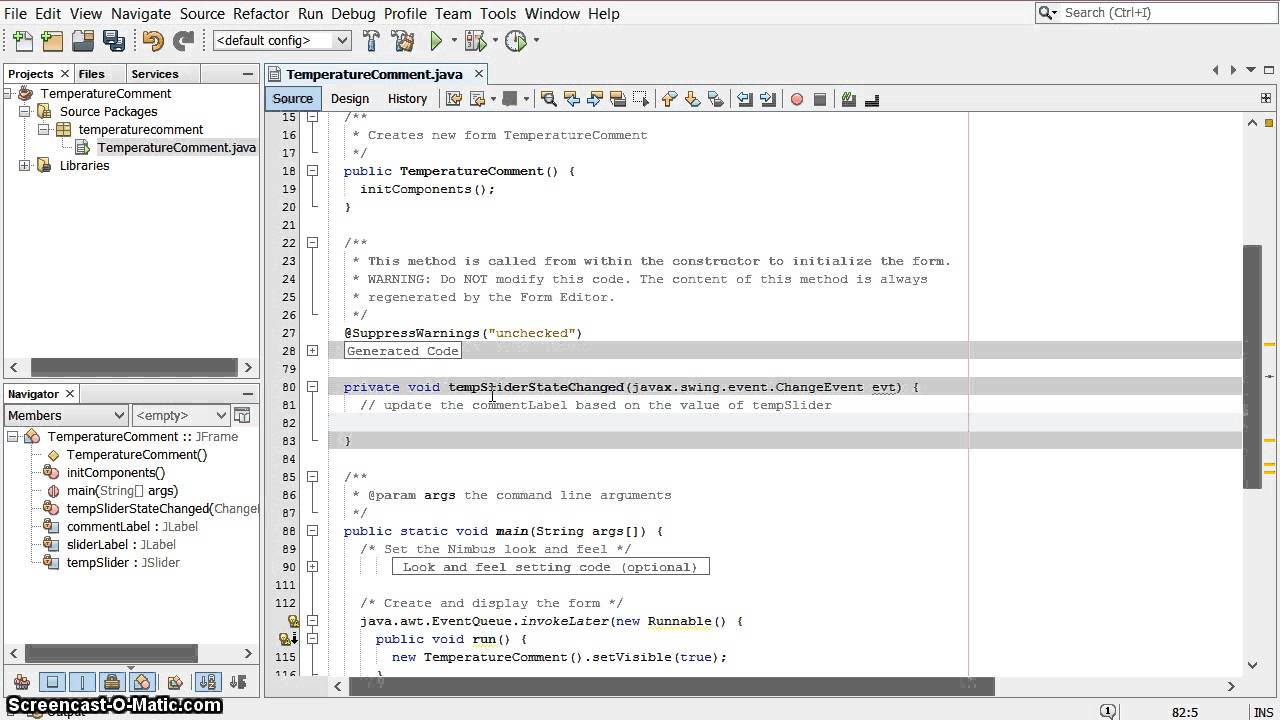Image resolution: width=1280 pixels, height=720 pixels.
Task: Expand the Generated Code fold
Action: (312, 351)
